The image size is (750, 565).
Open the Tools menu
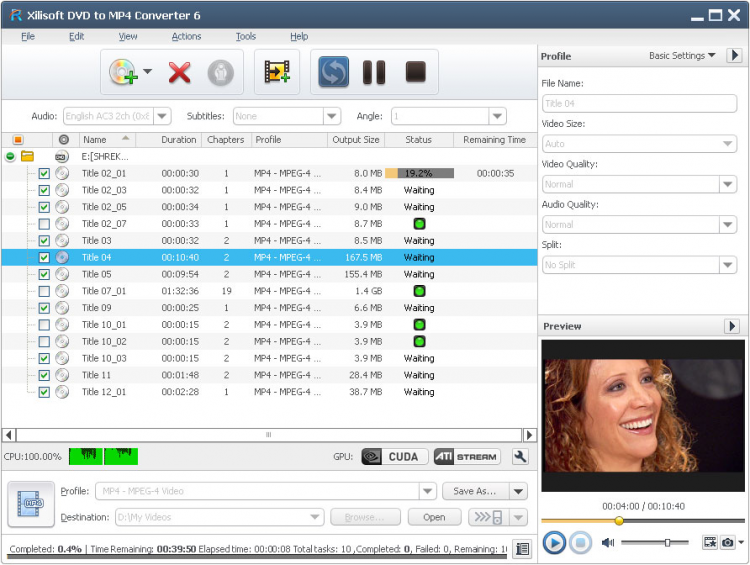click(246, 37)
